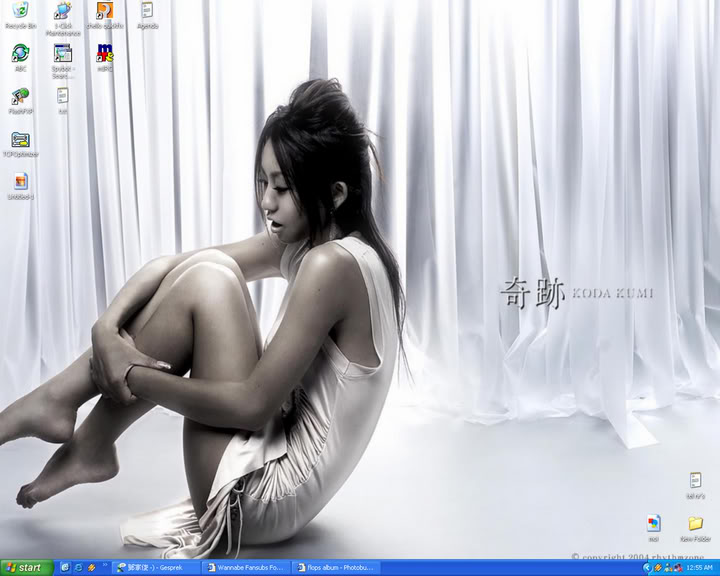Image resolution: width=720 pixels, height=576 pixels.
Task: Launch the 1-Click Maintenance shortcut
Action: click(x=63, y=18)
